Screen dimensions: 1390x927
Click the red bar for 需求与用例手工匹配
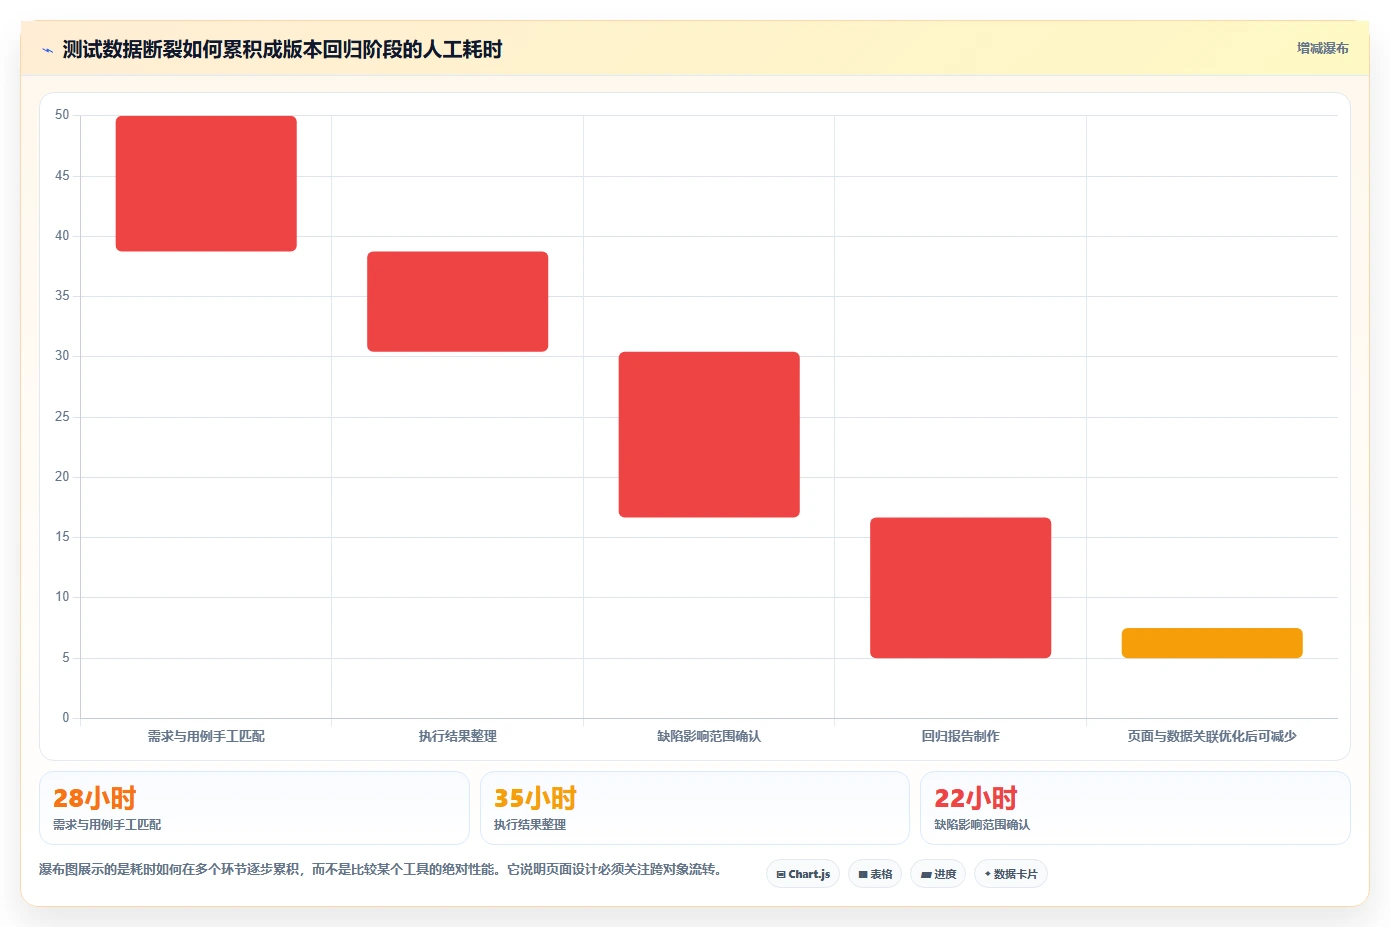click(x=206, y=183)
